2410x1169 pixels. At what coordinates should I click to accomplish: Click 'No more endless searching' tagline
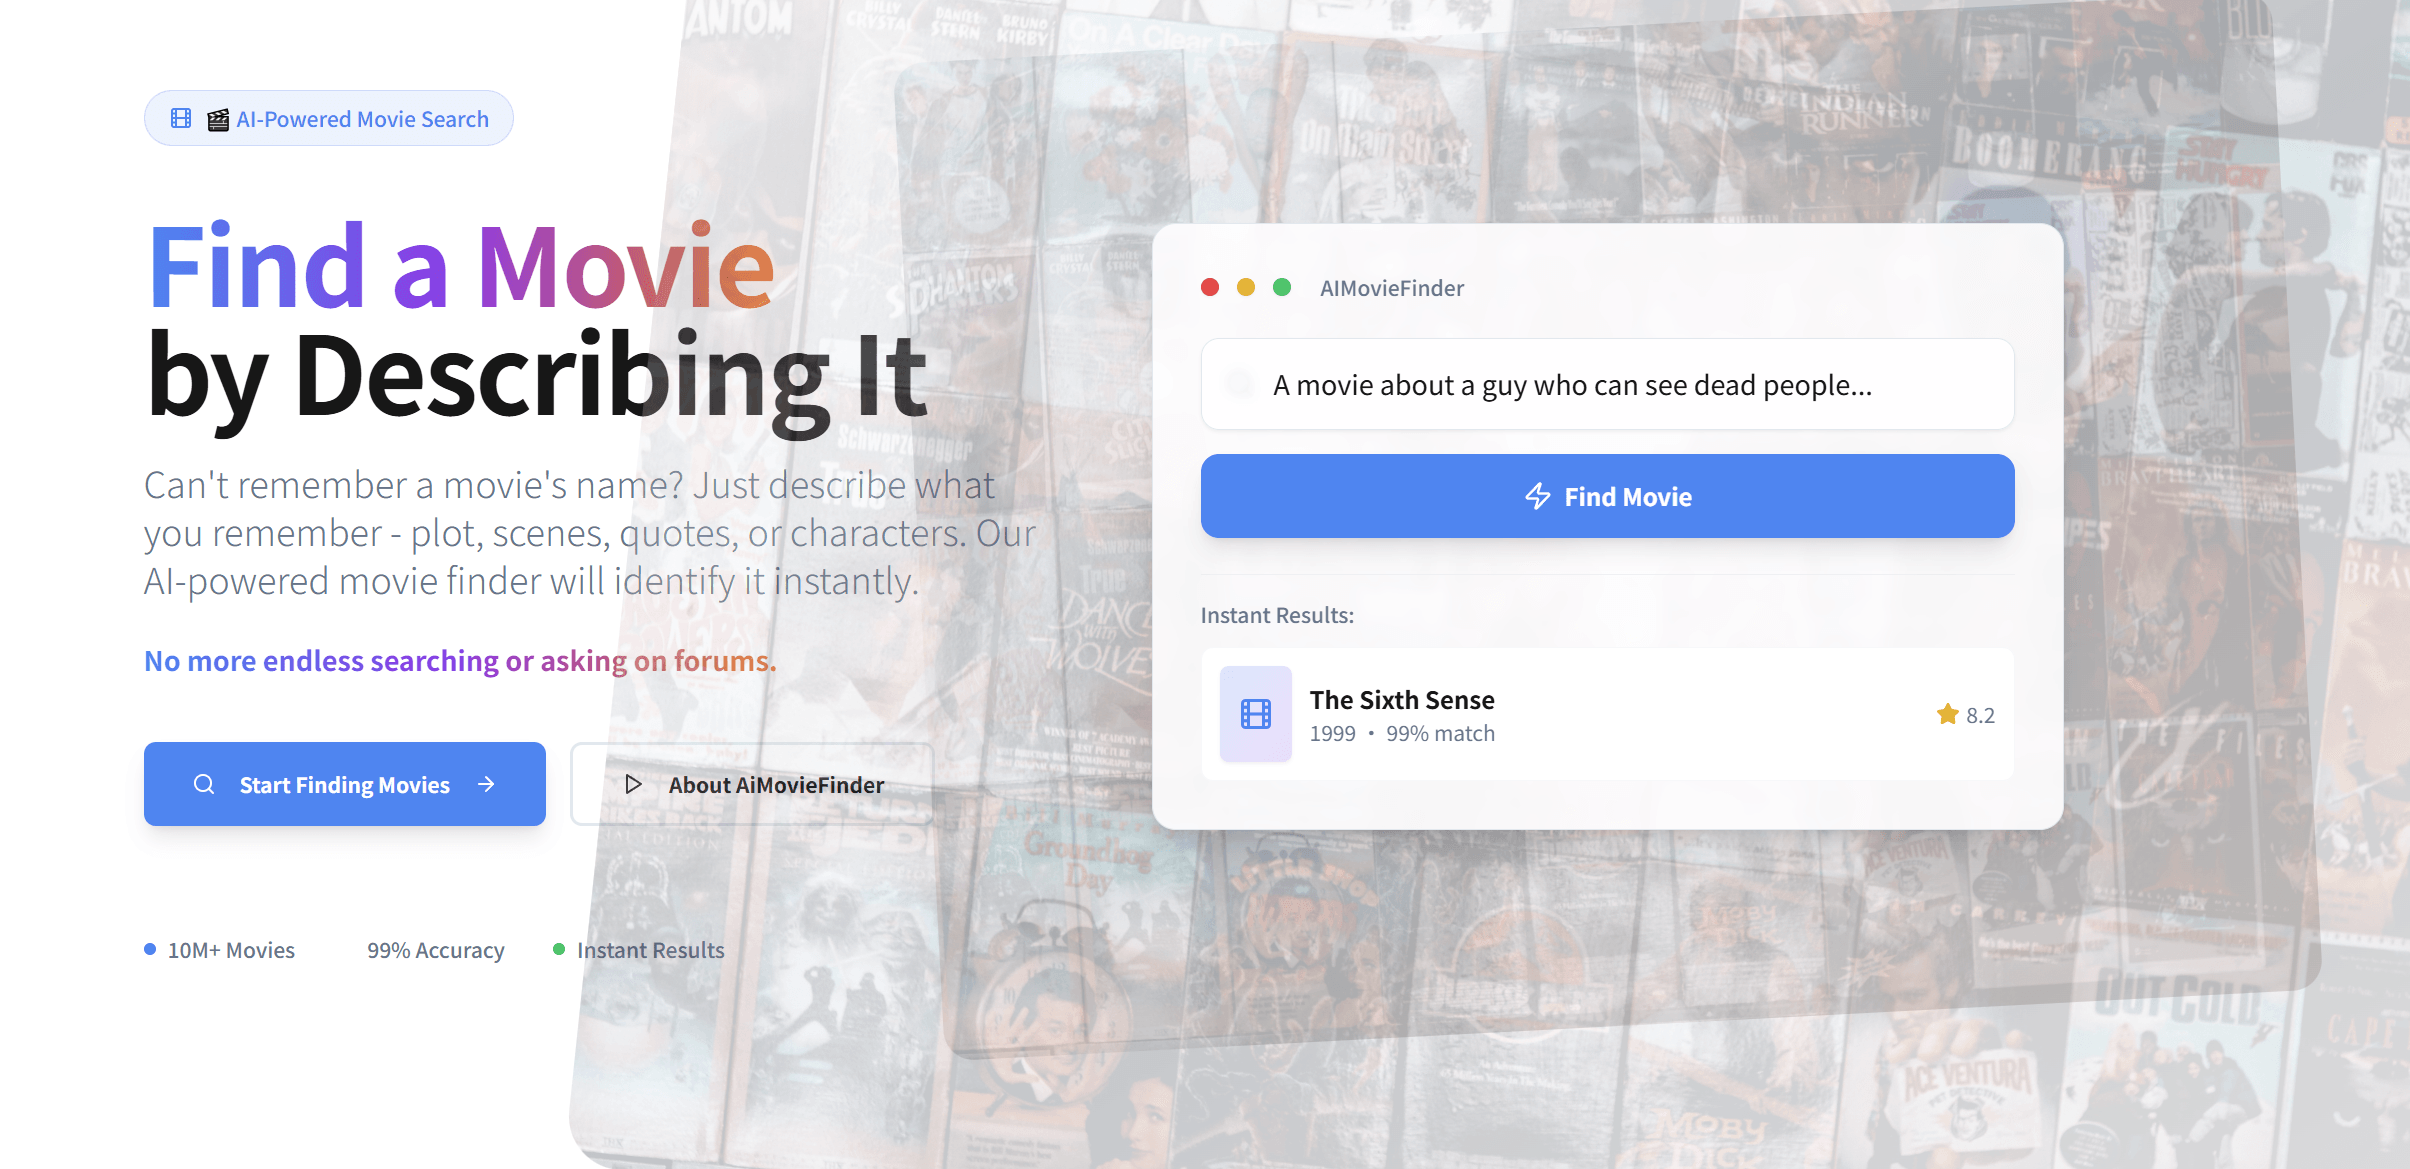(x=460, y=661)
